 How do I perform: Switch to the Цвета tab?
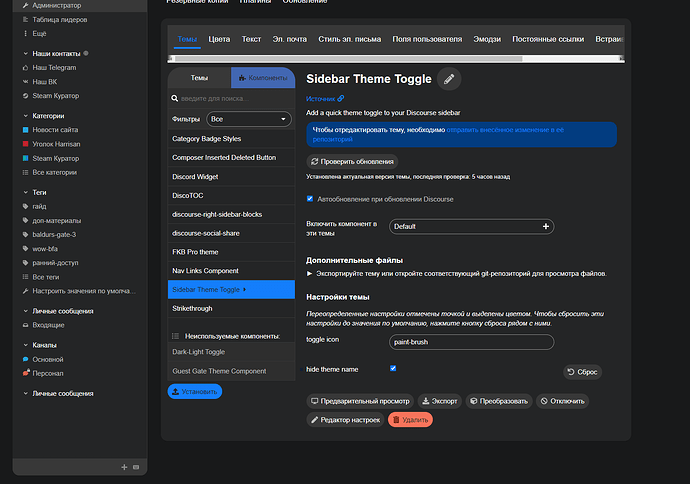[x=219, y=39]
